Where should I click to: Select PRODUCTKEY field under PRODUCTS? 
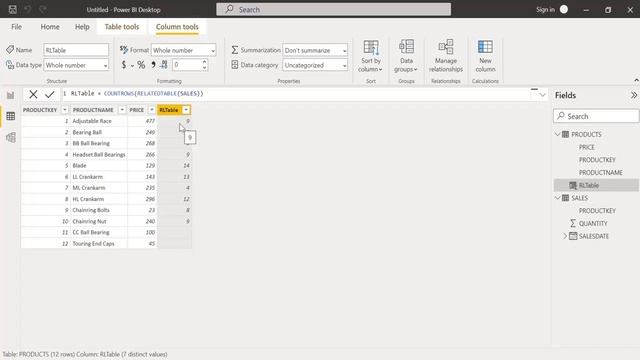(597, 160)
